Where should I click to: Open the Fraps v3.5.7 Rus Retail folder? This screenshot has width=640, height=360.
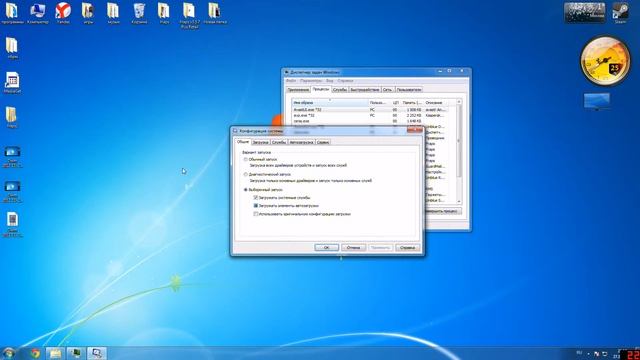(189, 15)
